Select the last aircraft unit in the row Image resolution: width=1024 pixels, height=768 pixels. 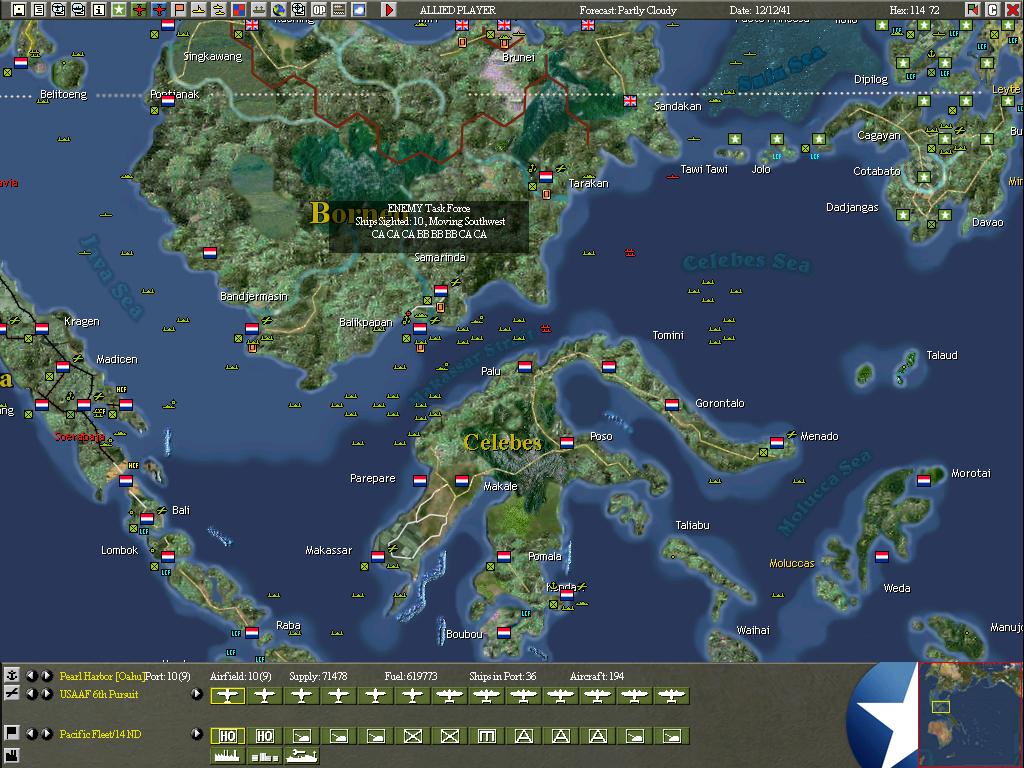[x=671, y=696]
